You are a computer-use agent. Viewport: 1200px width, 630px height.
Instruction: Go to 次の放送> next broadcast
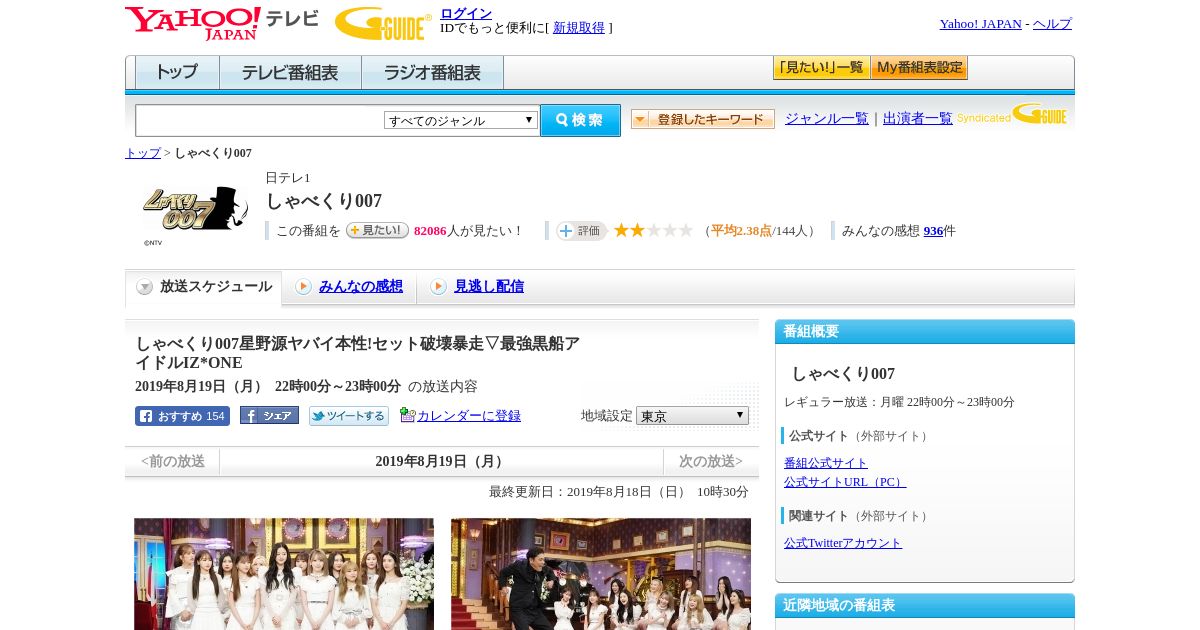711,461
